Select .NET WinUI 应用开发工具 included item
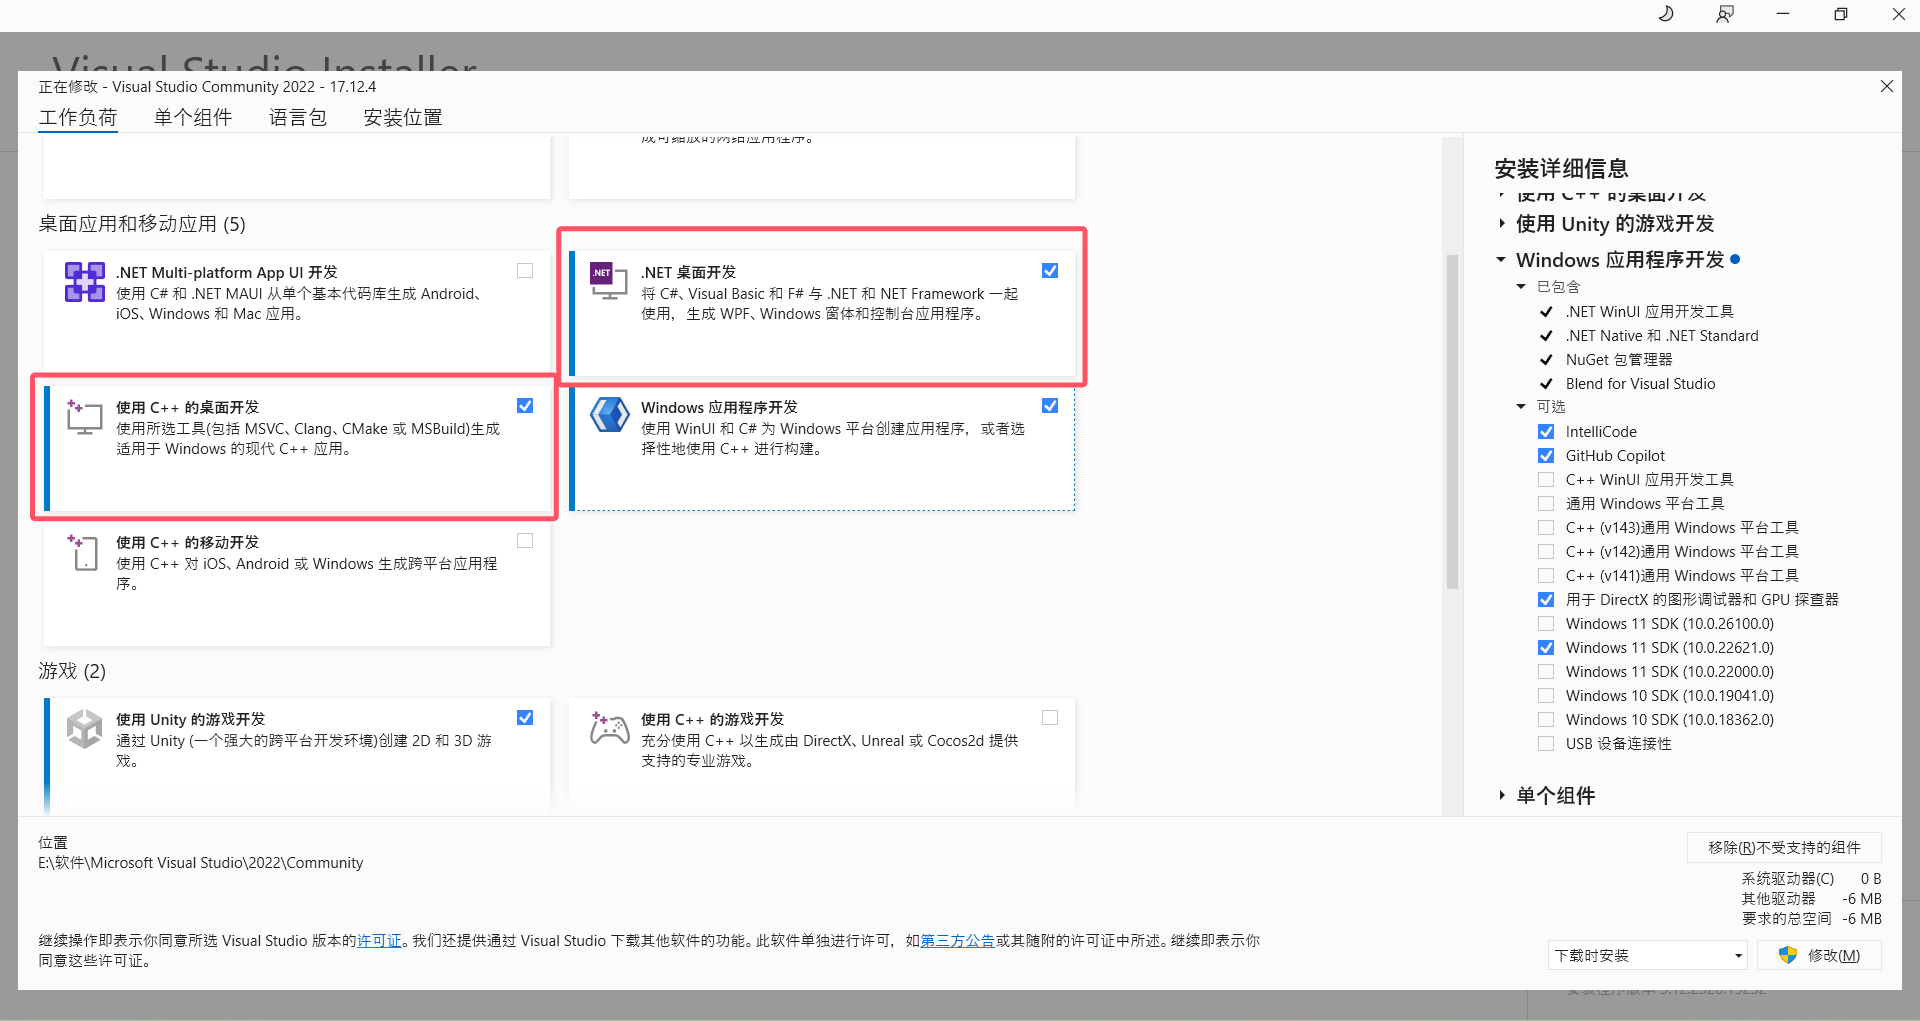Viewport: 1920px width, 1021px height. [x=1650, y=312]
